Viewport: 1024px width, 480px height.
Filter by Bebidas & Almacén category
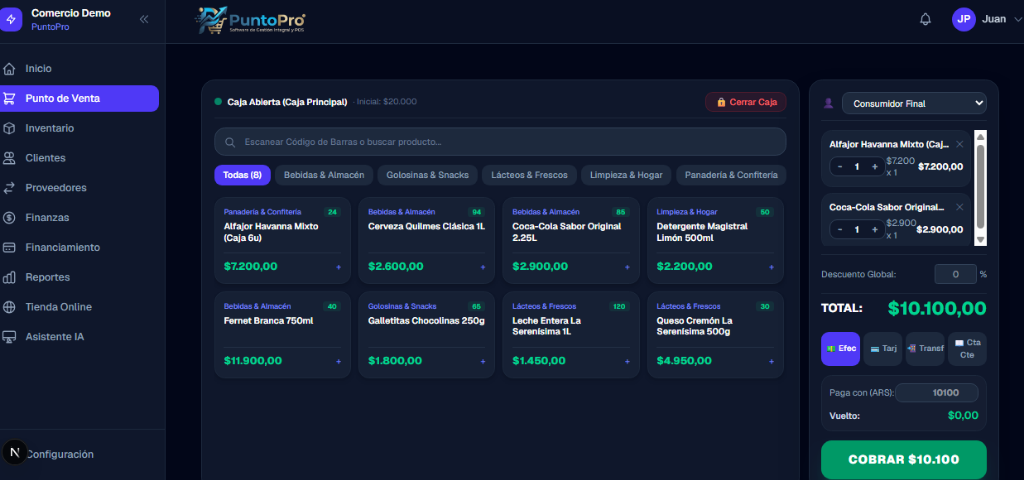324,175
